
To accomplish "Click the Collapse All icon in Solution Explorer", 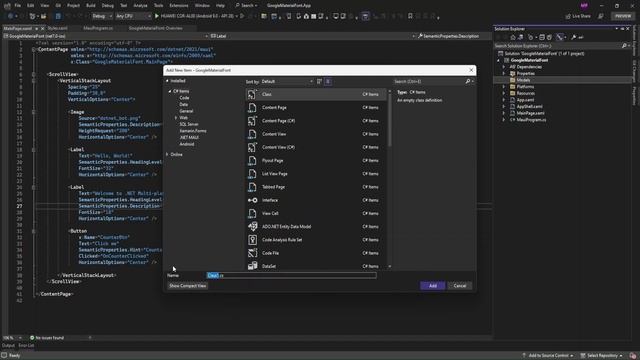I will coord(542,37).
